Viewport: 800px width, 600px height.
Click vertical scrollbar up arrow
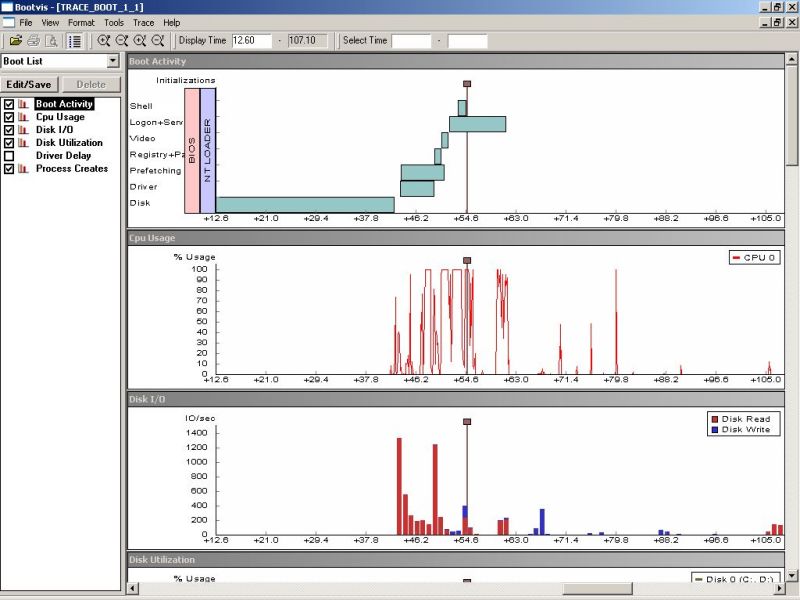(x=792, y=59)
